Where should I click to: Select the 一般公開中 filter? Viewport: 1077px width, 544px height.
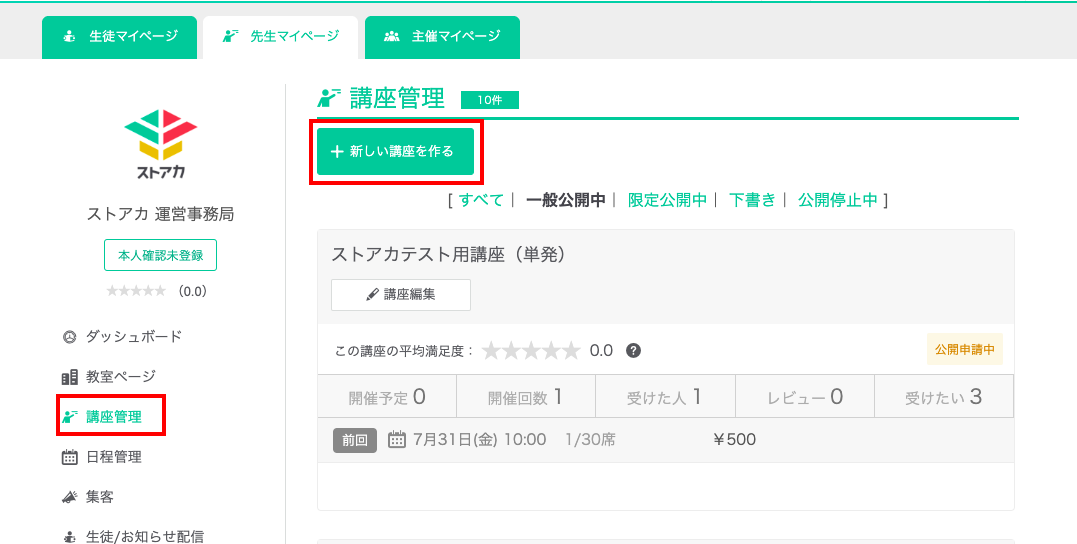coord(565,200)
